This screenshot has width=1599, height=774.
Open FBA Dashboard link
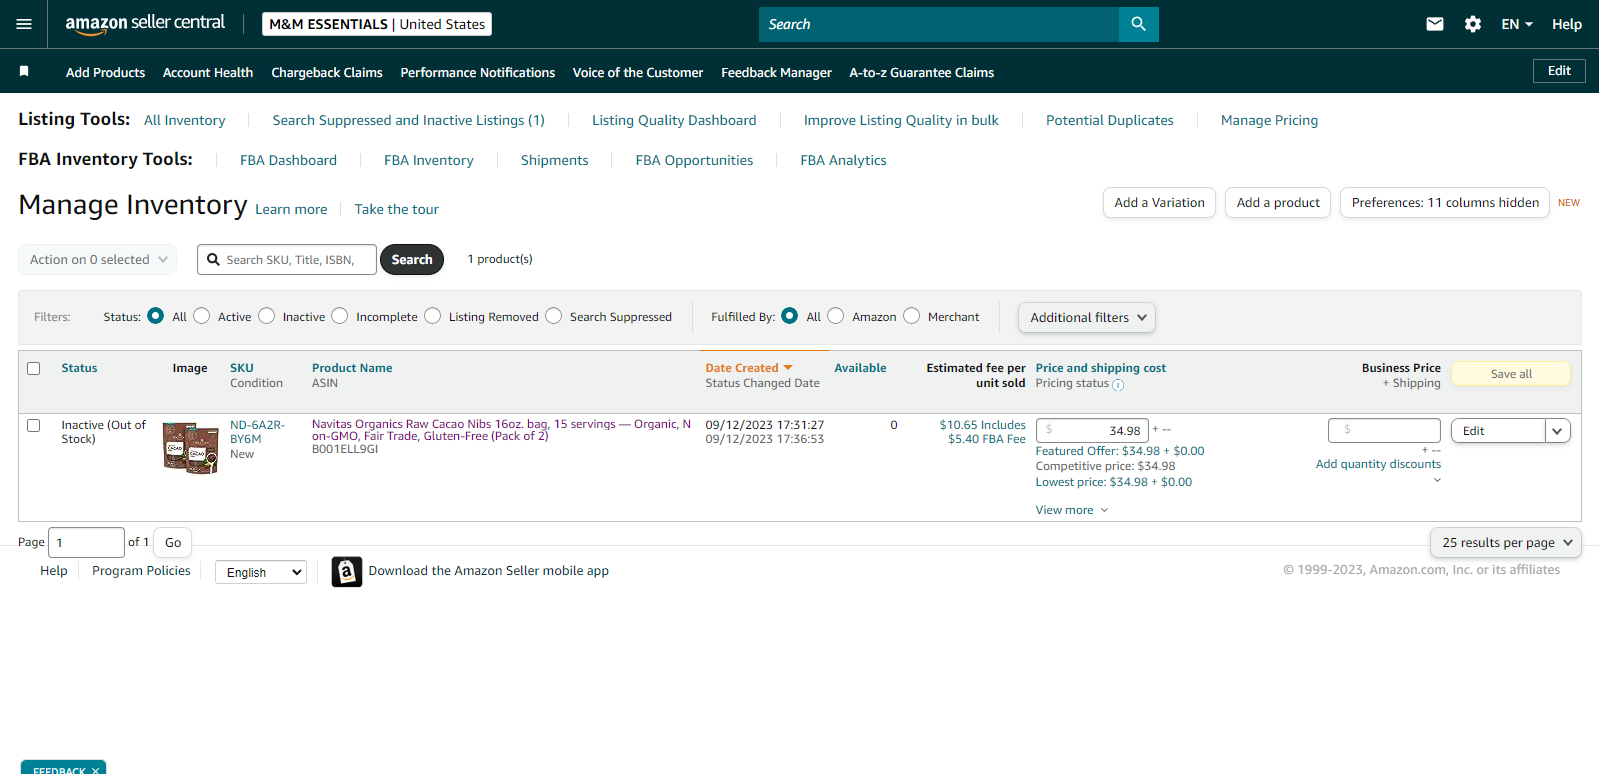(288, 160)
